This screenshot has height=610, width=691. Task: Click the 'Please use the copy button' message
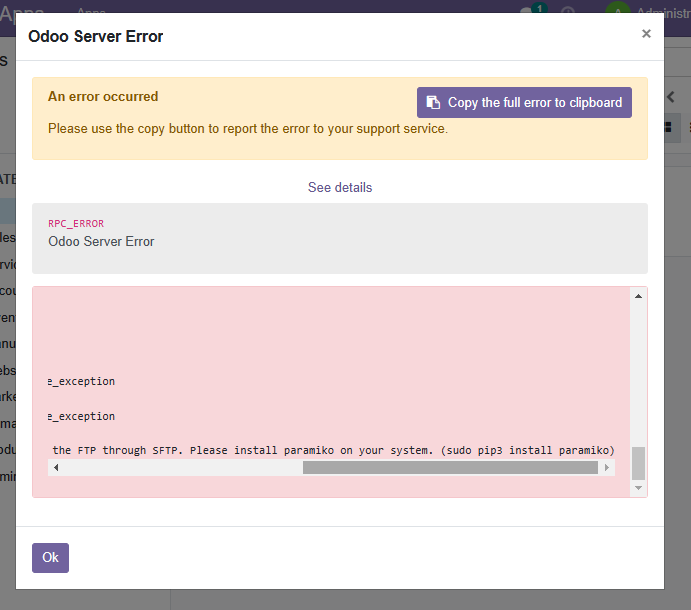[248, 129]
